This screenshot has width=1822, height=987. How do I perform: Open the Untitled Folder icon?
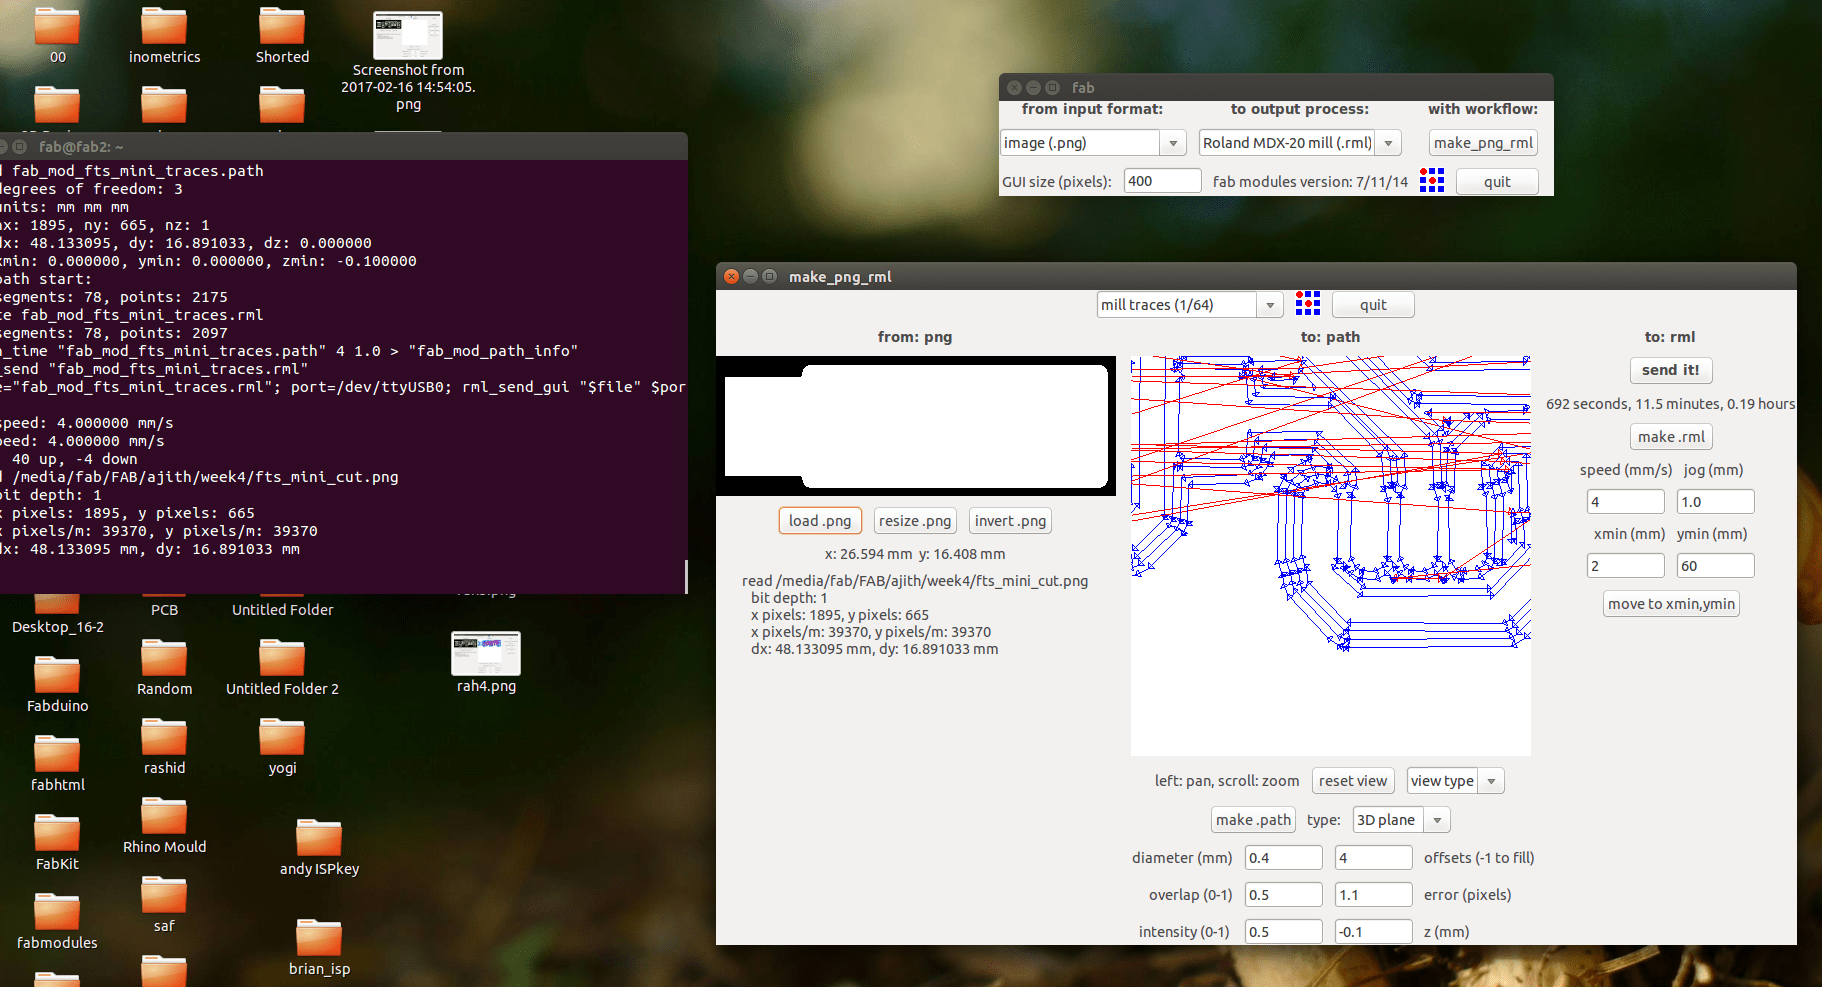point(282,609)
